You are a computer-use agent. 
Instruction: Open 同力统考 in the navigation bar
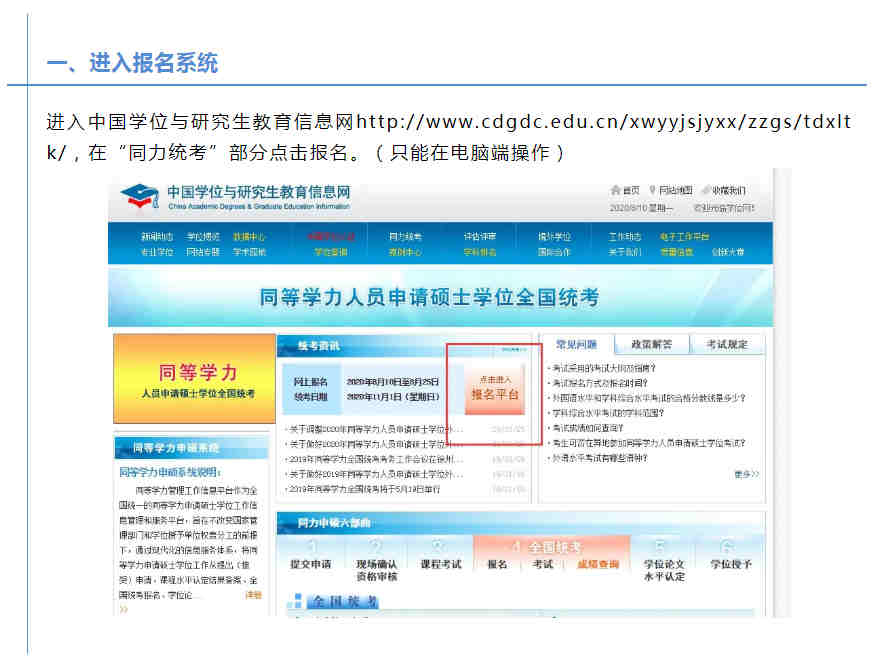pyautogui.click(x=405, y=236)
